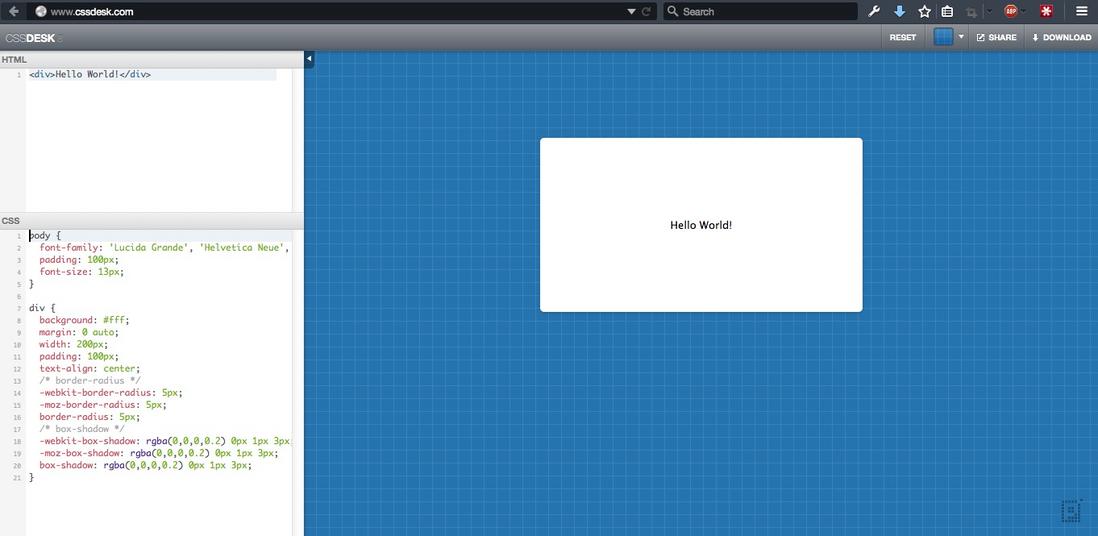Click the RESET button
This screenshot has width=1098, height=536.
(903, 38)
